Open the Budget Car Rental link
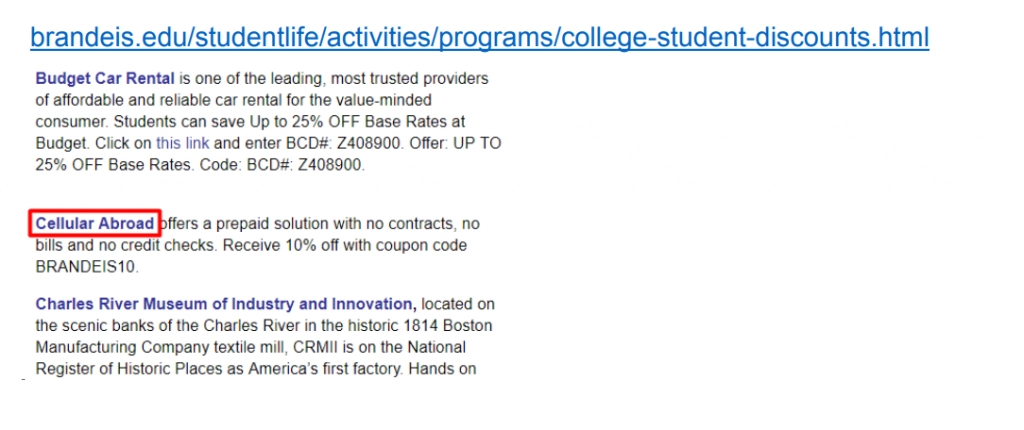Image resolution: width=1024 pixels, height=430 pixels. tap(105, 79)
